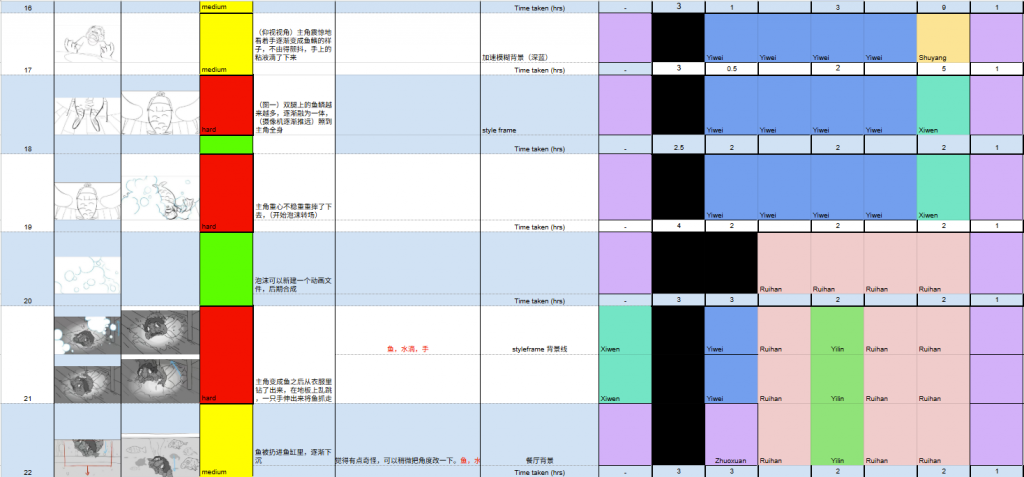Select the time cell showing 9
The image size is (1024, 477).
click(942, 7)
